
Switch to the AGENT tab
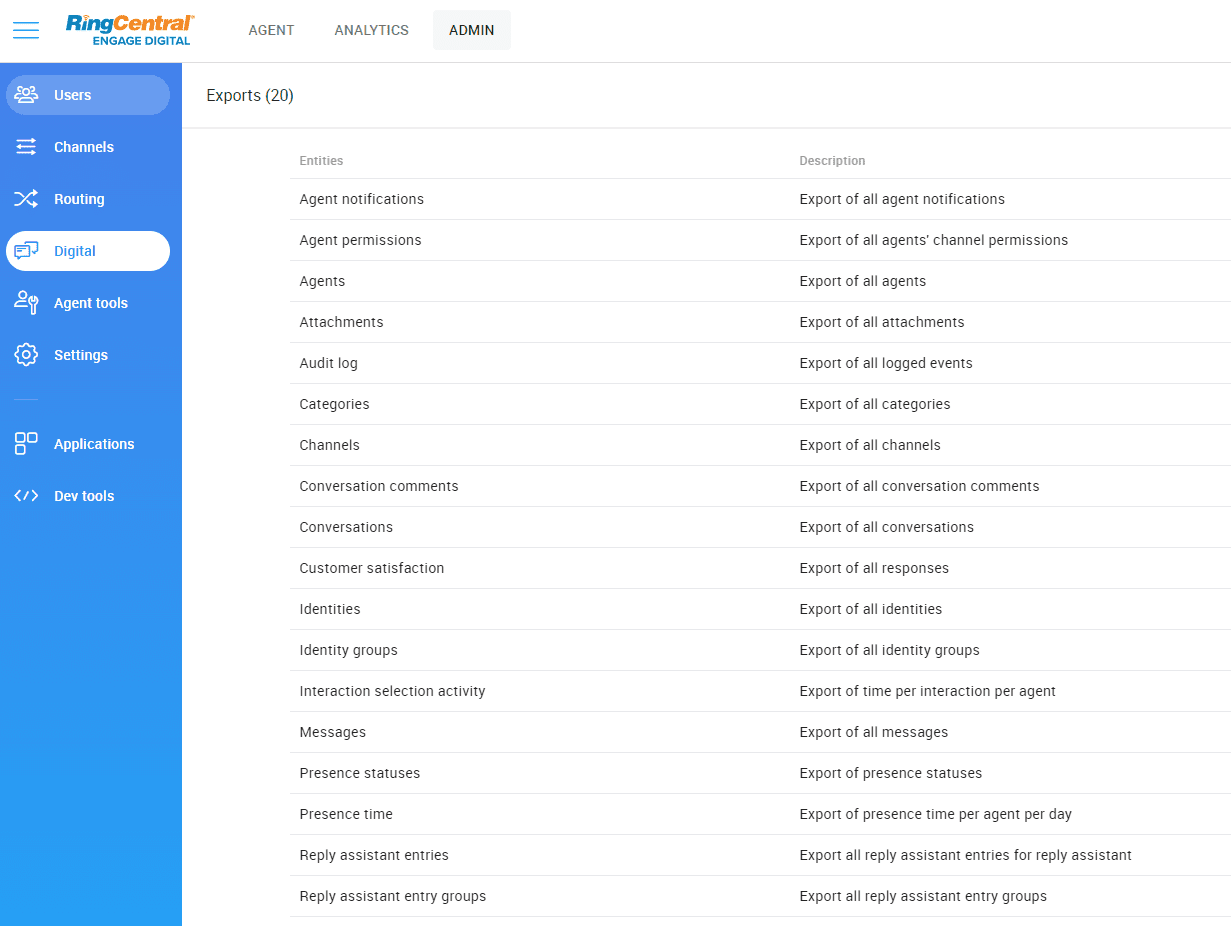click(x=271, y=30)
